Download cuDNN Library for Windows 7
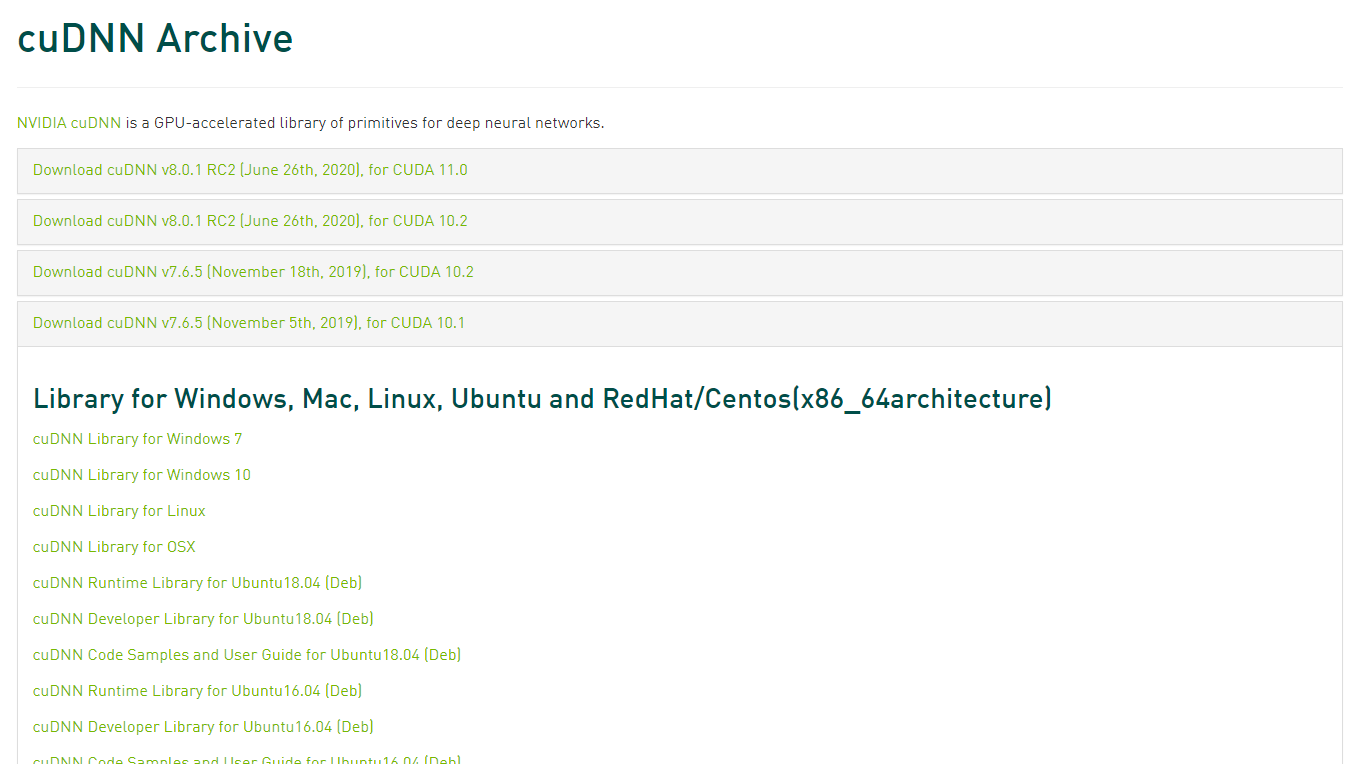The width and height of the screenshot is (1361, 764). 137,439
